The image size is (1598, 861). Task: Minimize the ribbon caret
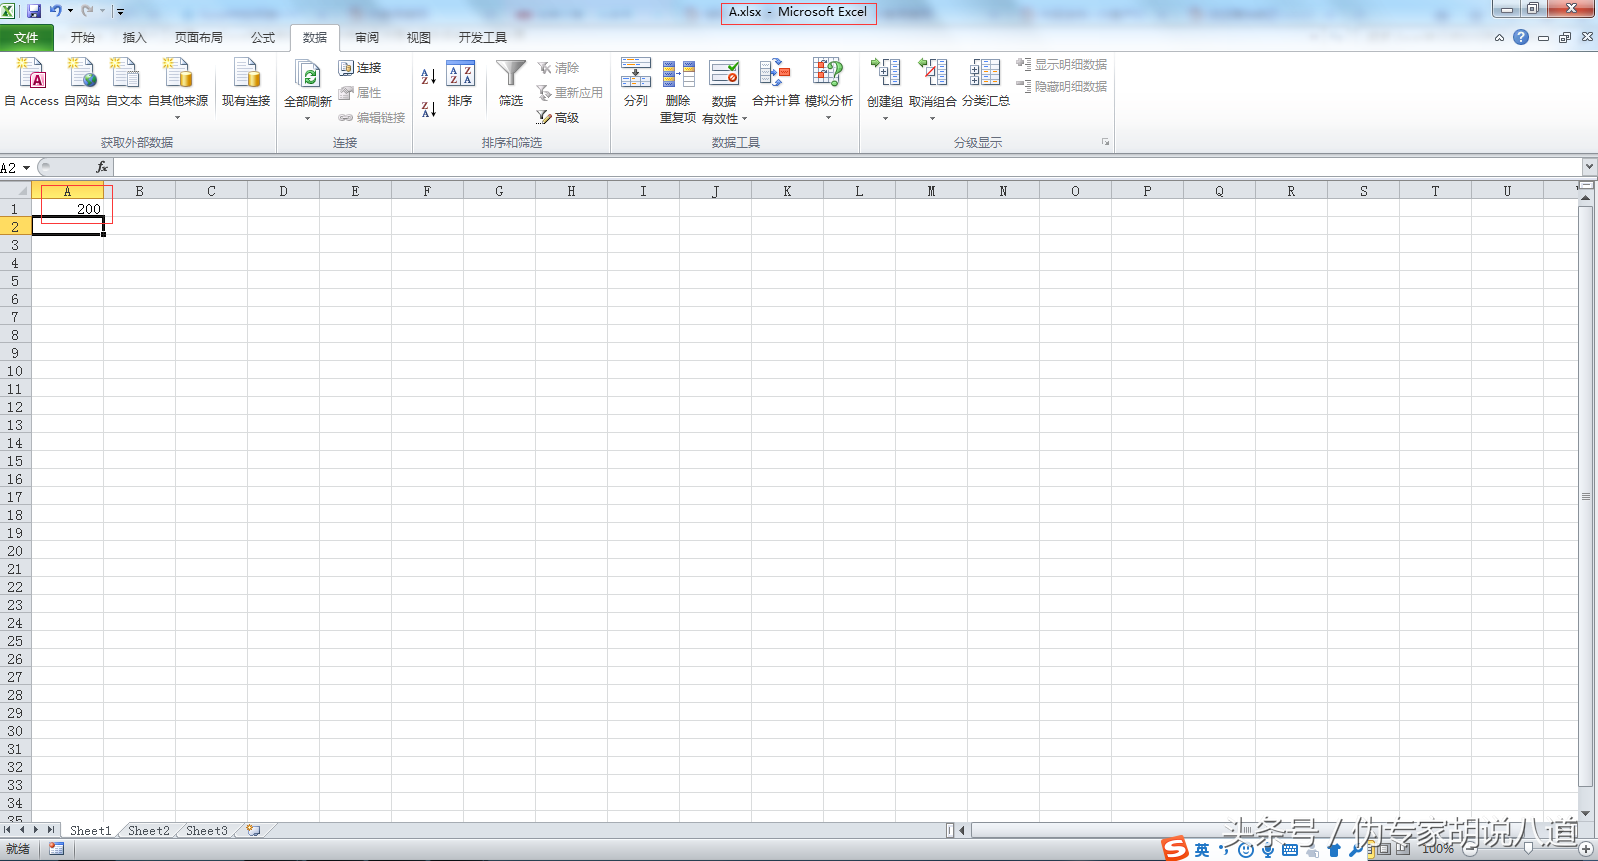click(1499, 38)
